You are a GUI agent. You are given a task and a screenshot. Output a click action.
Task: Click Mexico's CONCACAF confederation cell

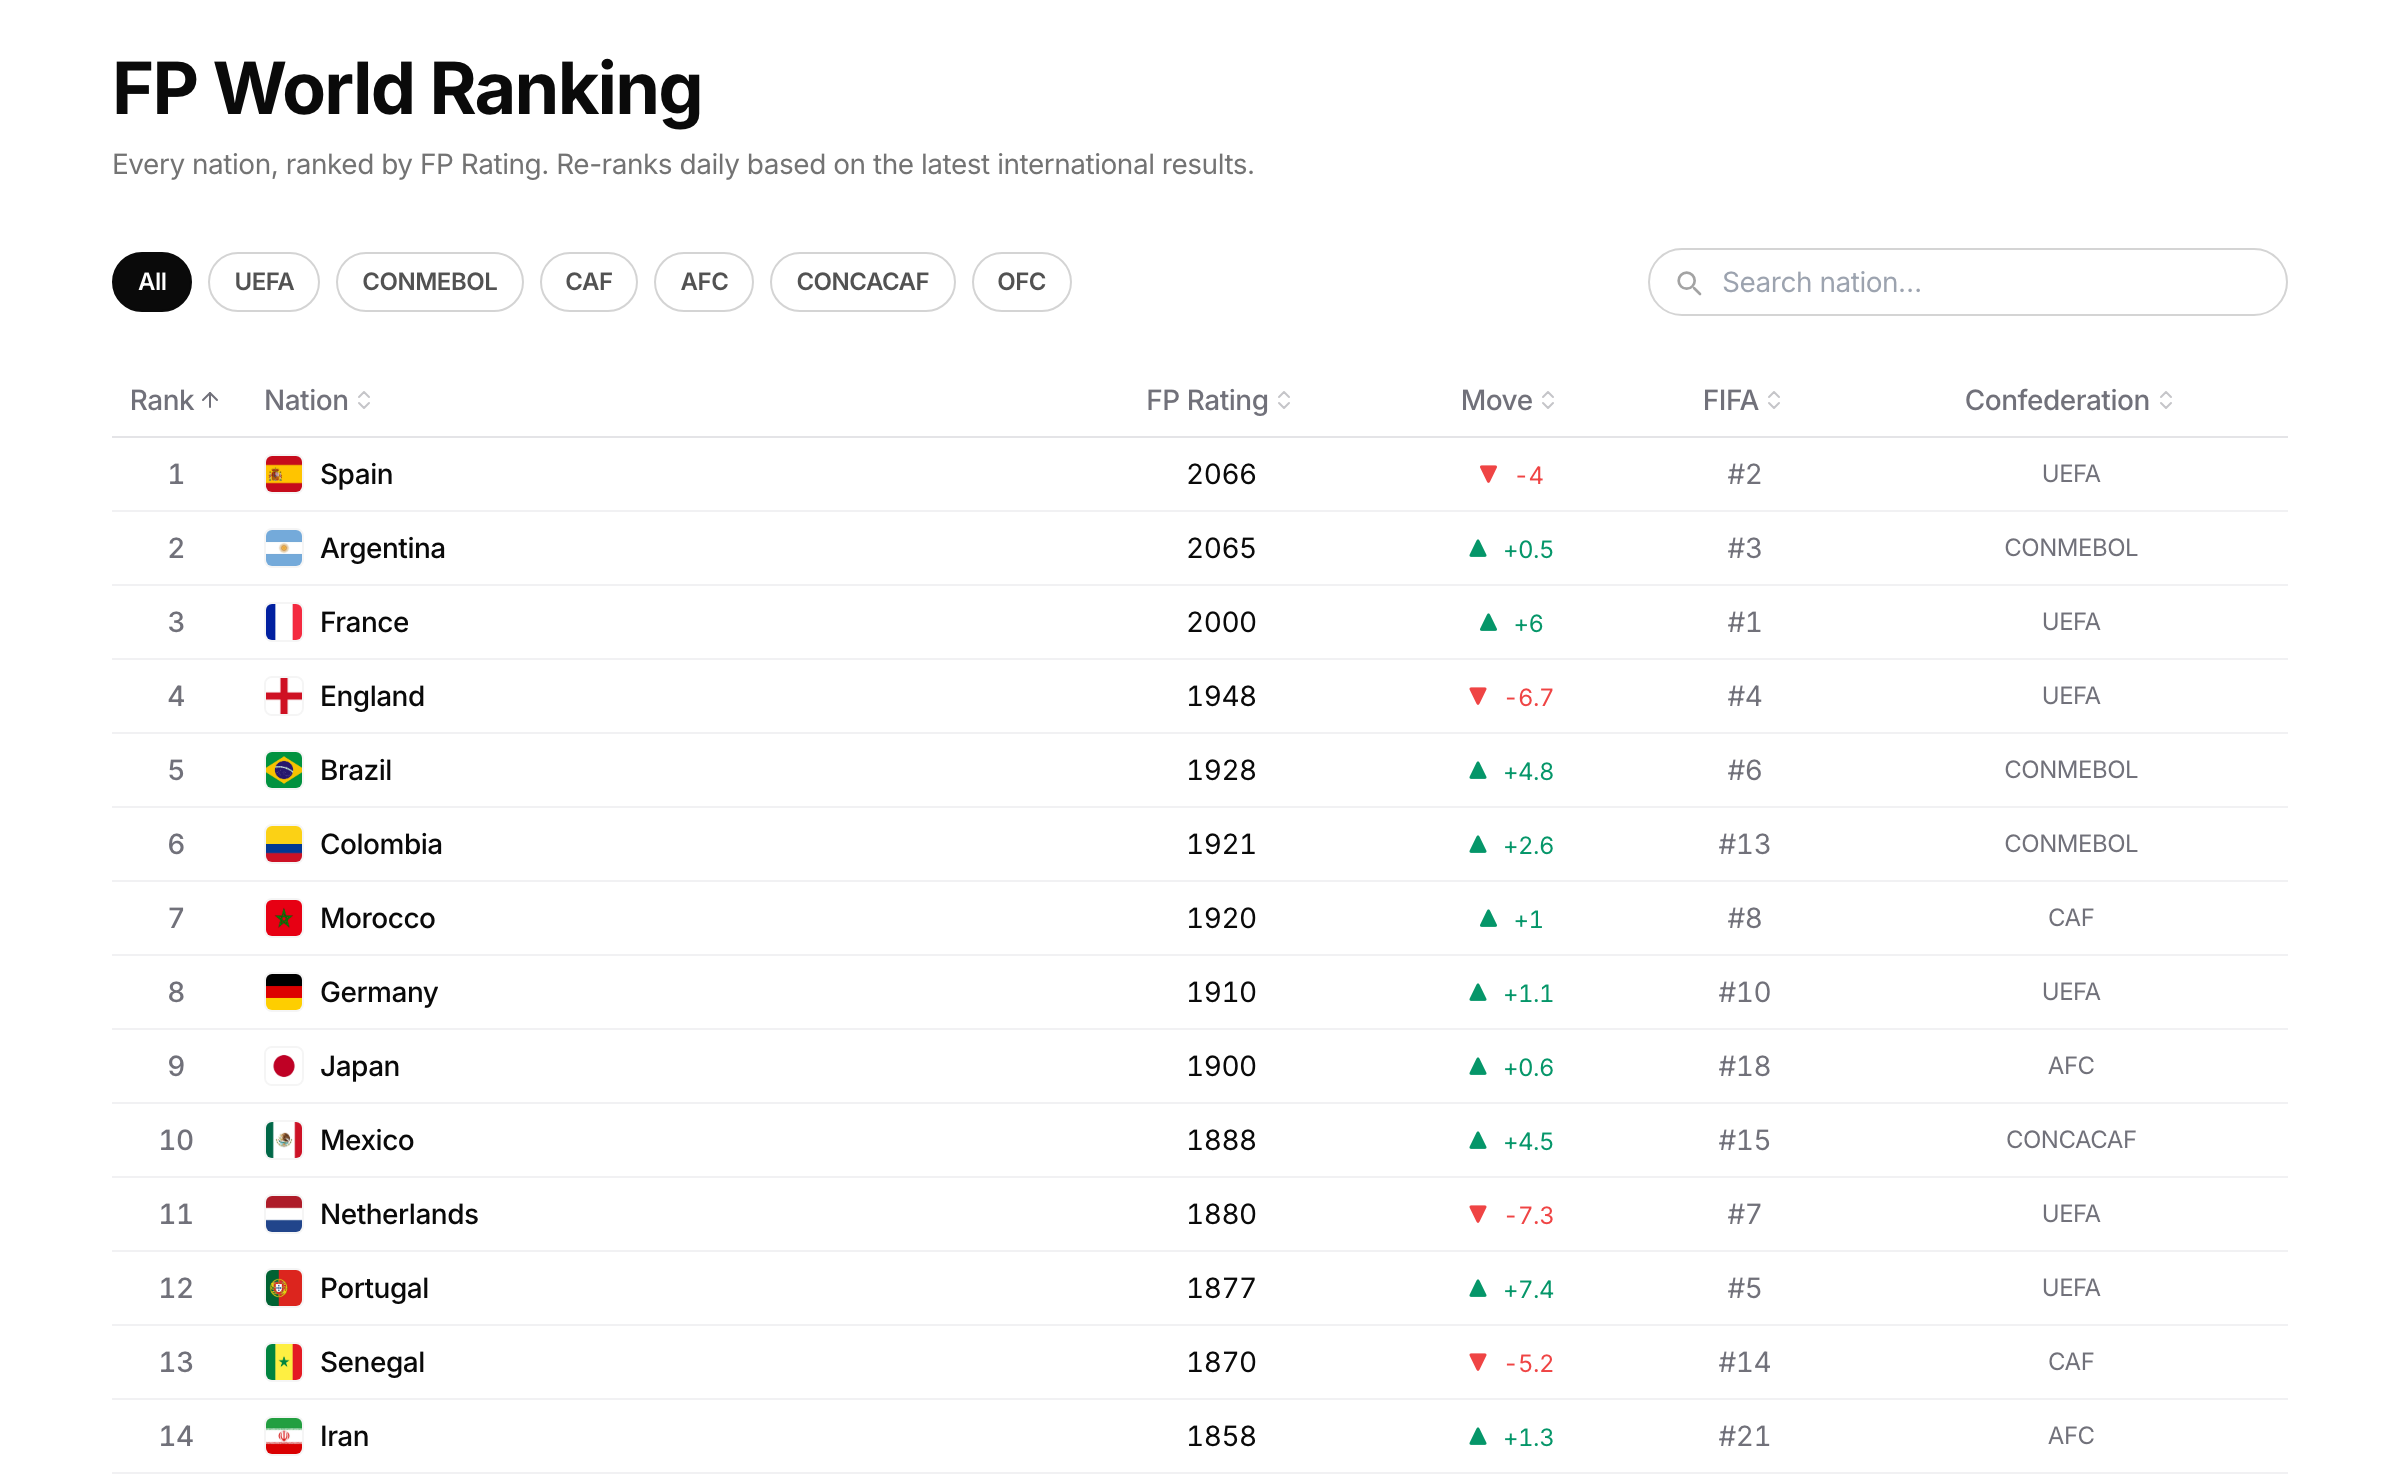click(2071, 1140)
